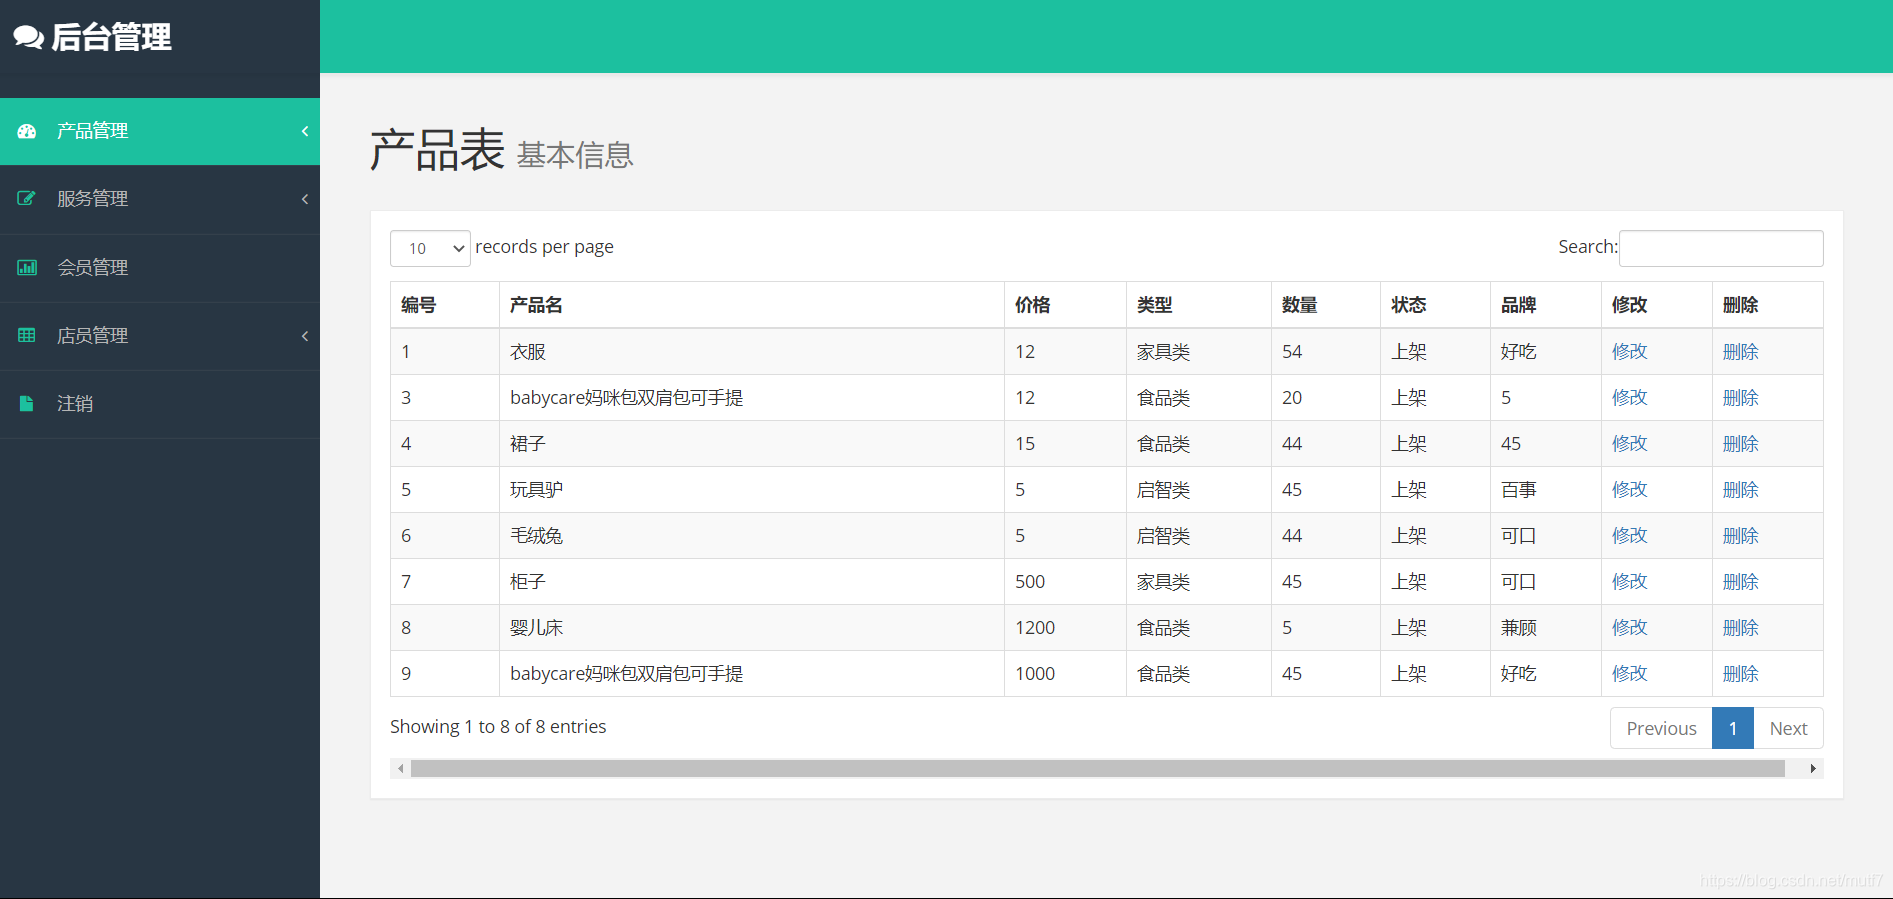Click the 产品表 page heading
This screenshot has height=899, width=1893.
tap(437, 150)
